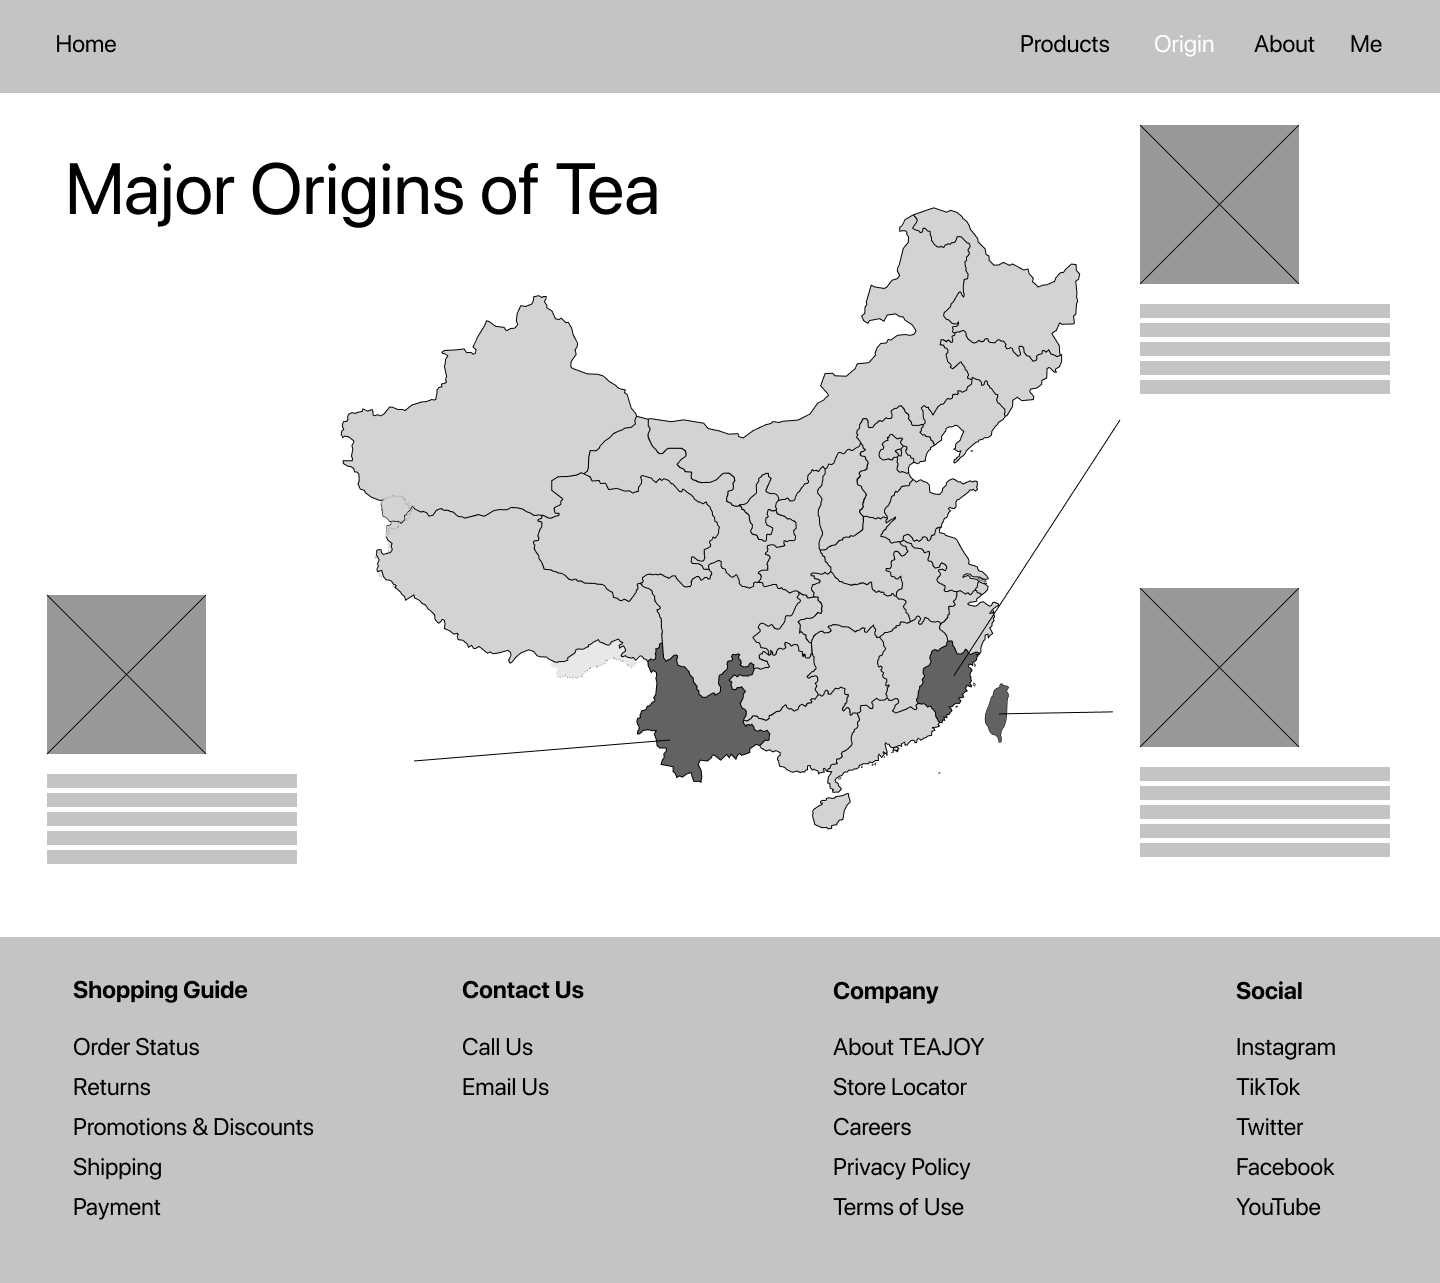View the Privacy Policy page
Screen dimensions: 1440x1283
tap(901, 1167)
